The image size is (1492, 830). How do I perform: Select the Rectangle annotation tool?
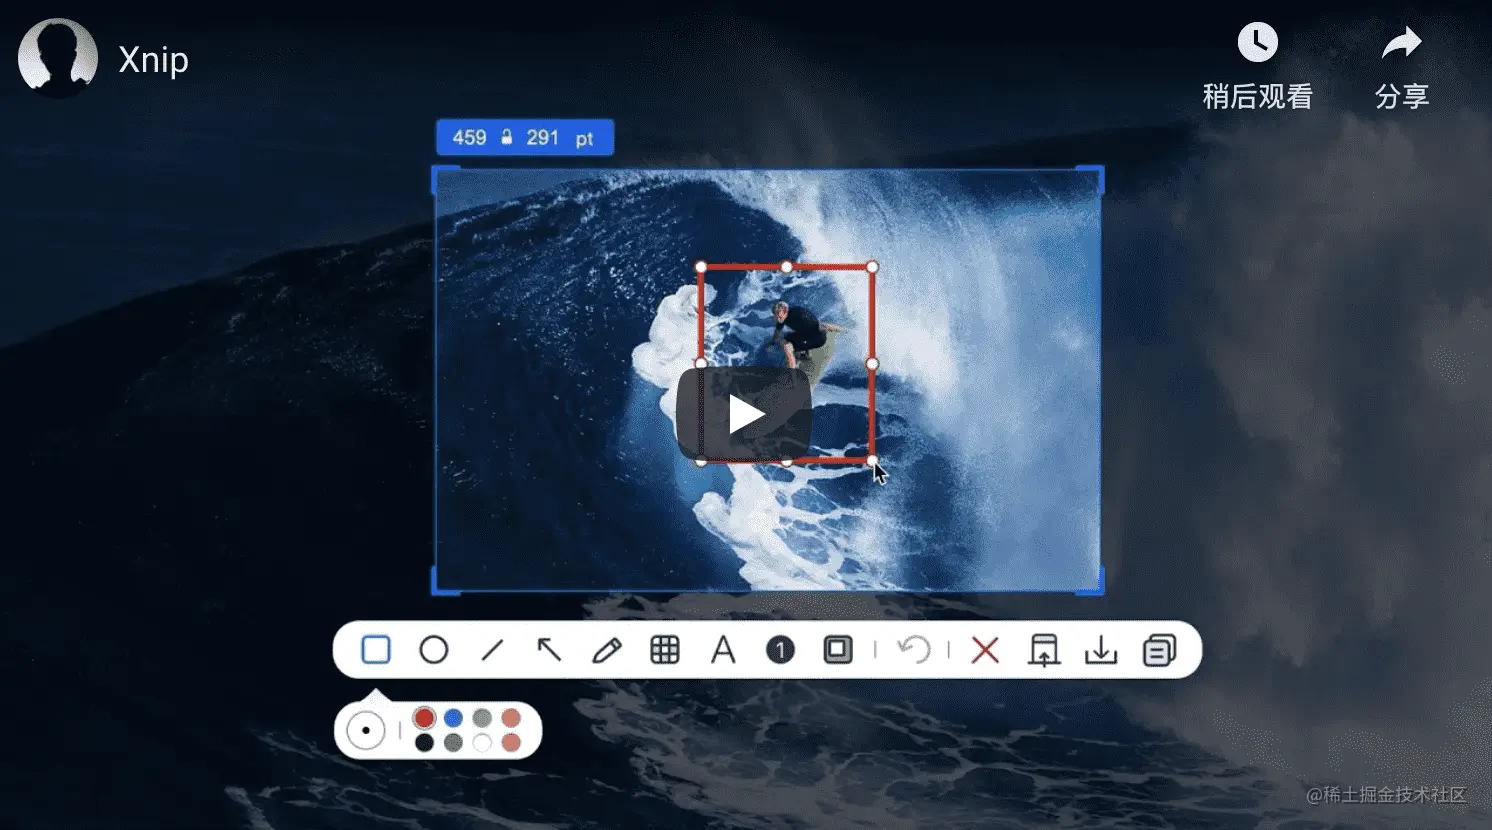pos(376,650)
